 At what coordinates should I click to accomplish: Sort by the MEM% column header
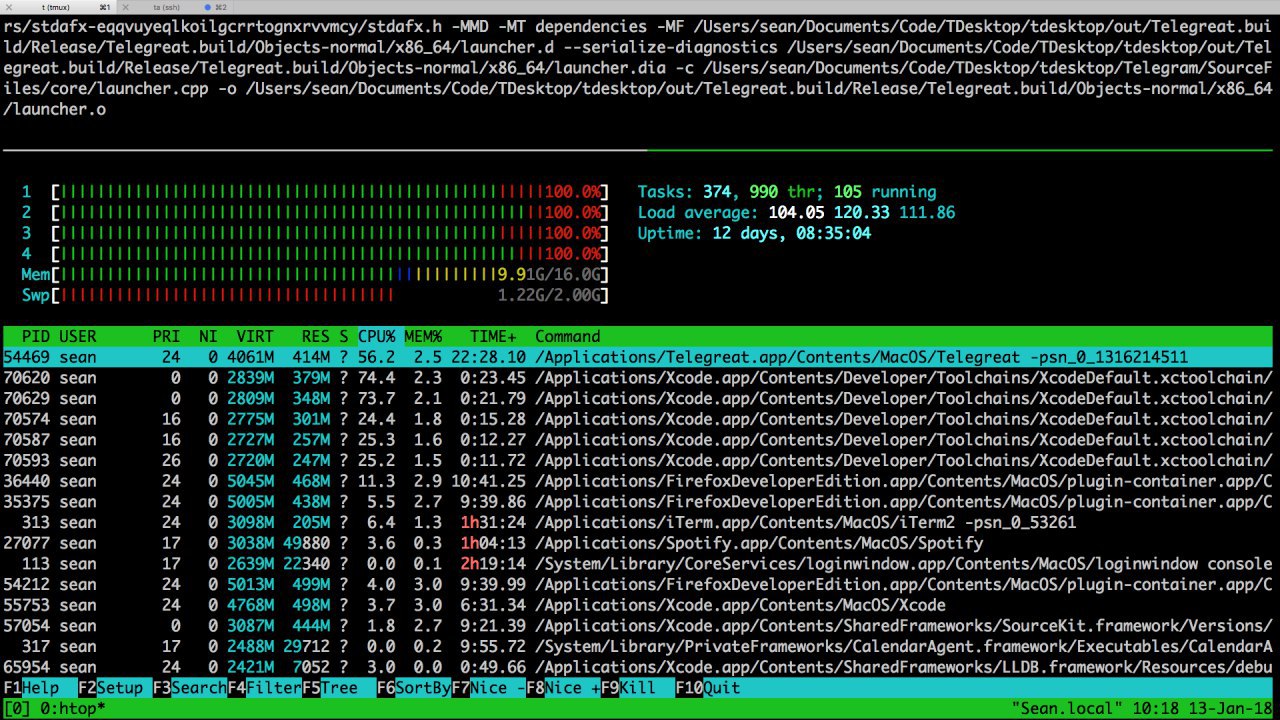click(423, 336)
